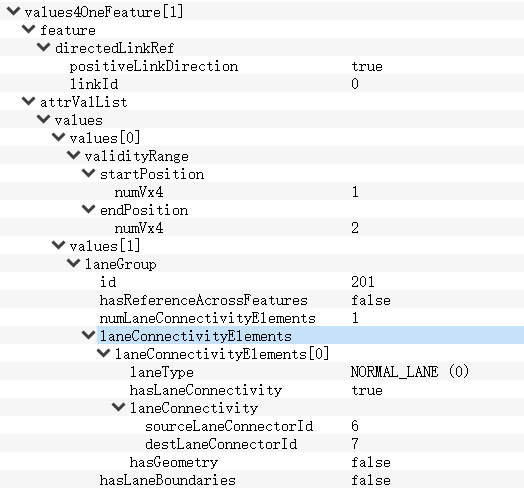Click value 6 of sourceLaneConnectorId
The height and width of the screenshot is (489, 524).
[355, 425]
